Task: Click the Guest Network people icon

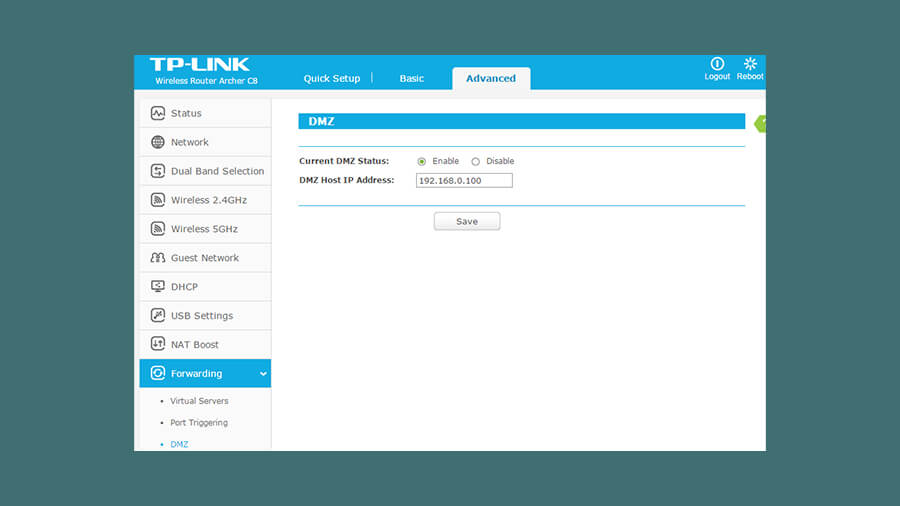Action: 158,258
